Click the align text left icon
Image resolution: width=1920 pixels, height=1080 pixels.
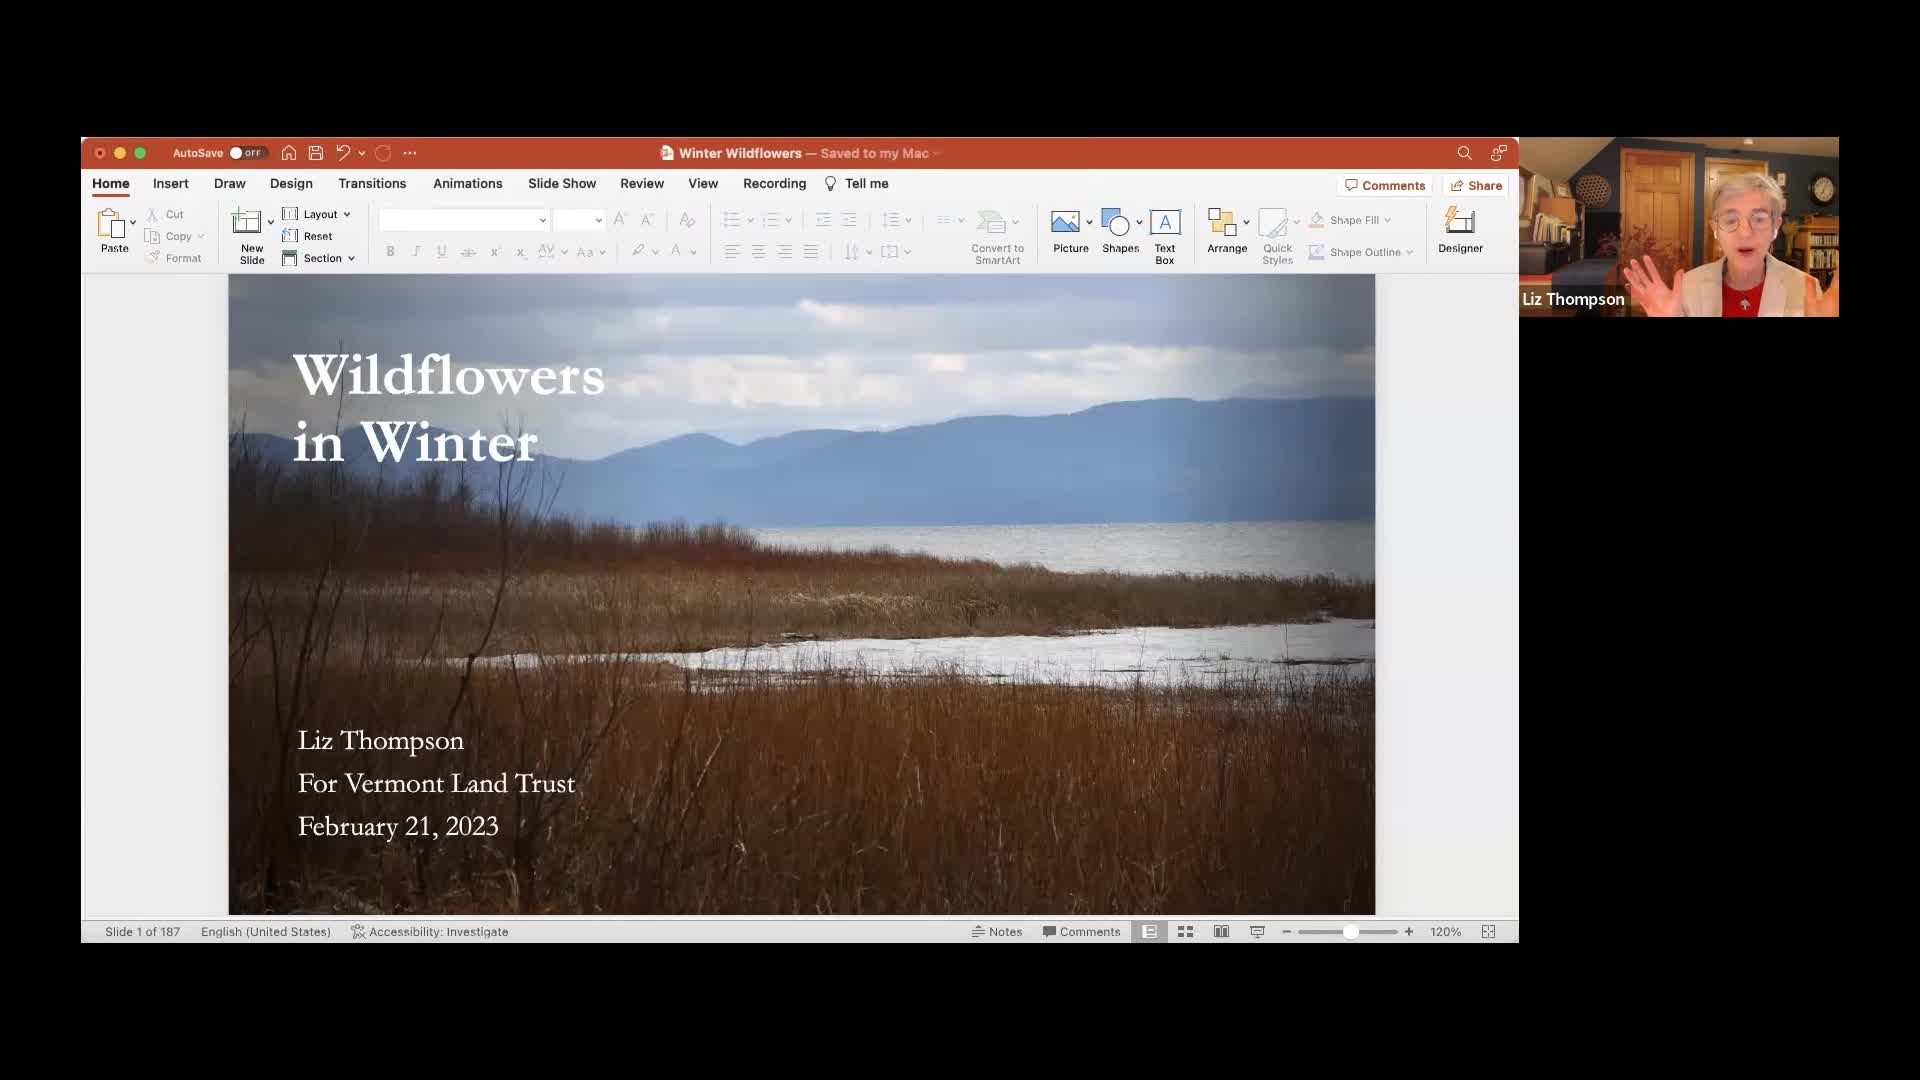[732, 252]
